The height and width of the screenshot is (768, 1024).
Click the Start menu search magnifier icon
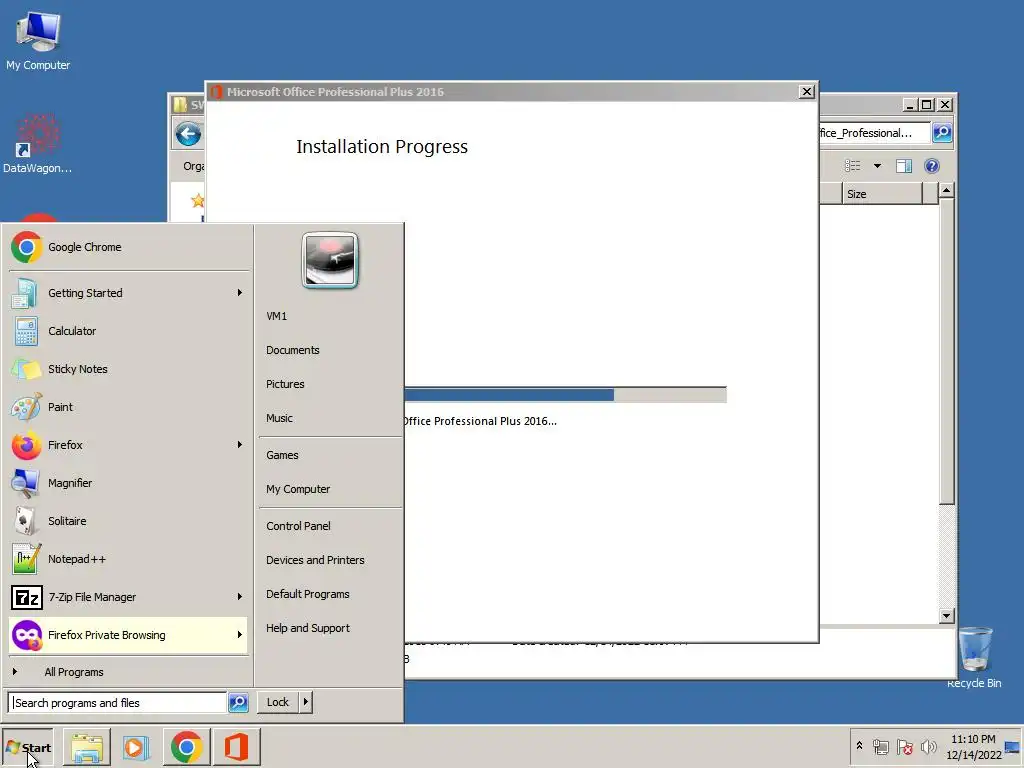pos(238,703)
